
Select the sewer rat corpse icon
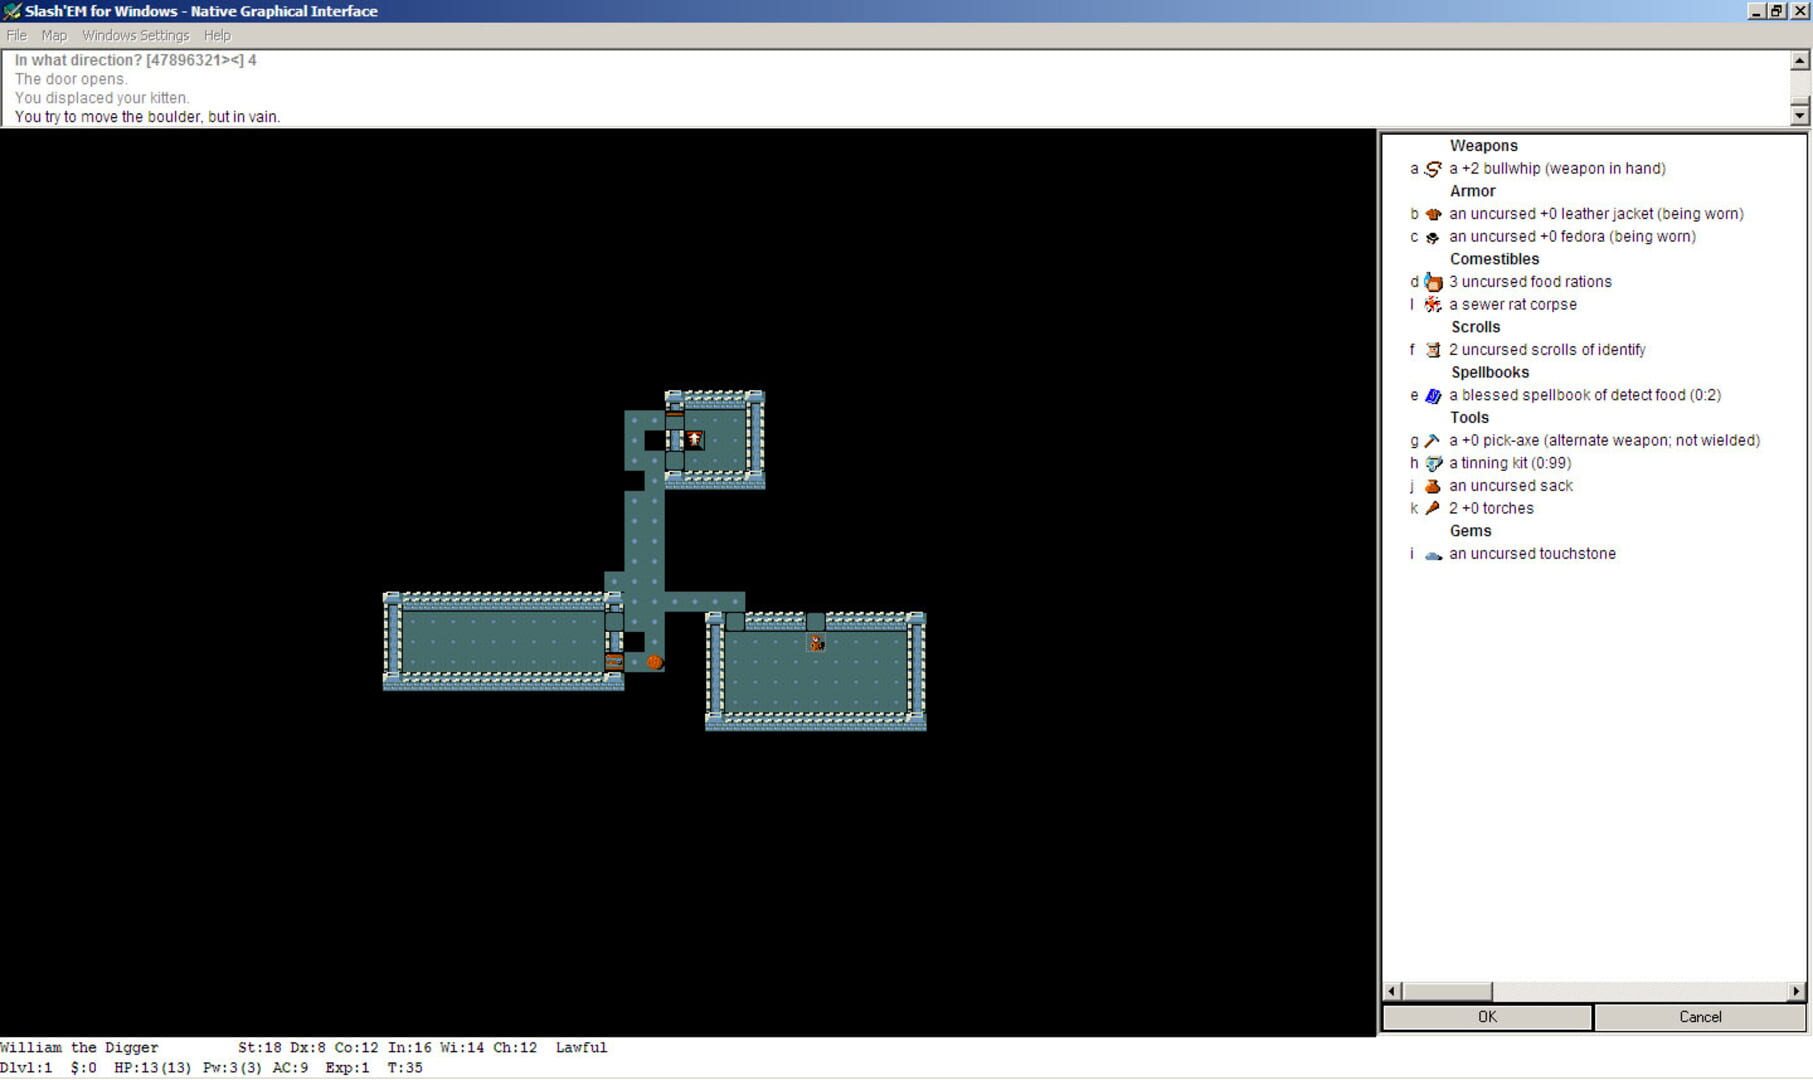(x=1433, y=305)
